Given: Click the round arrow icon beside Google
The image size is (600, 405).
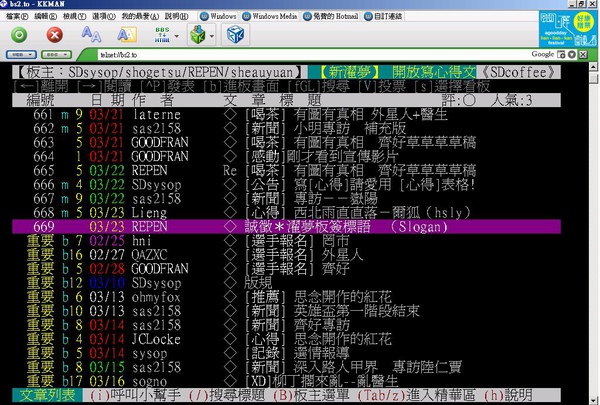Looking at the screenshot, I should tap(572, 54).
